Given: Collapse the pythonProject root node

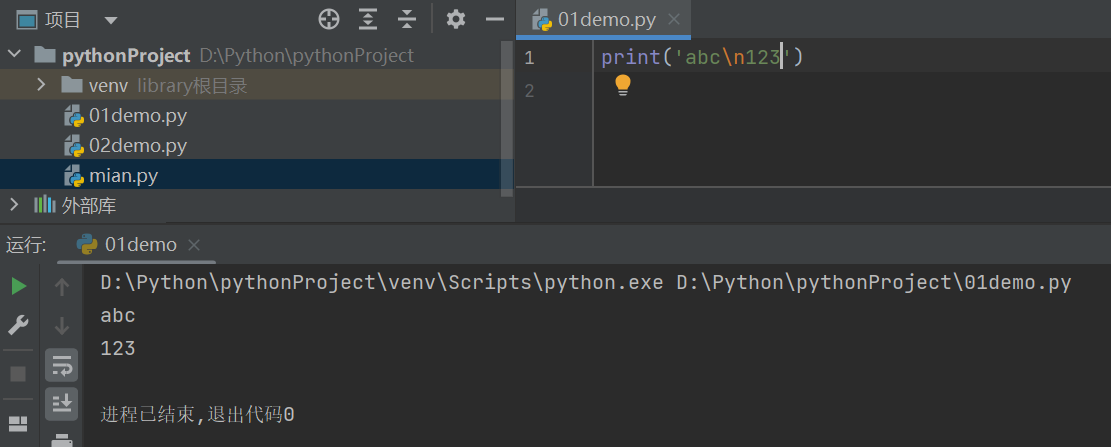Looking at the screenshot, I should click(x=13, y=55).
